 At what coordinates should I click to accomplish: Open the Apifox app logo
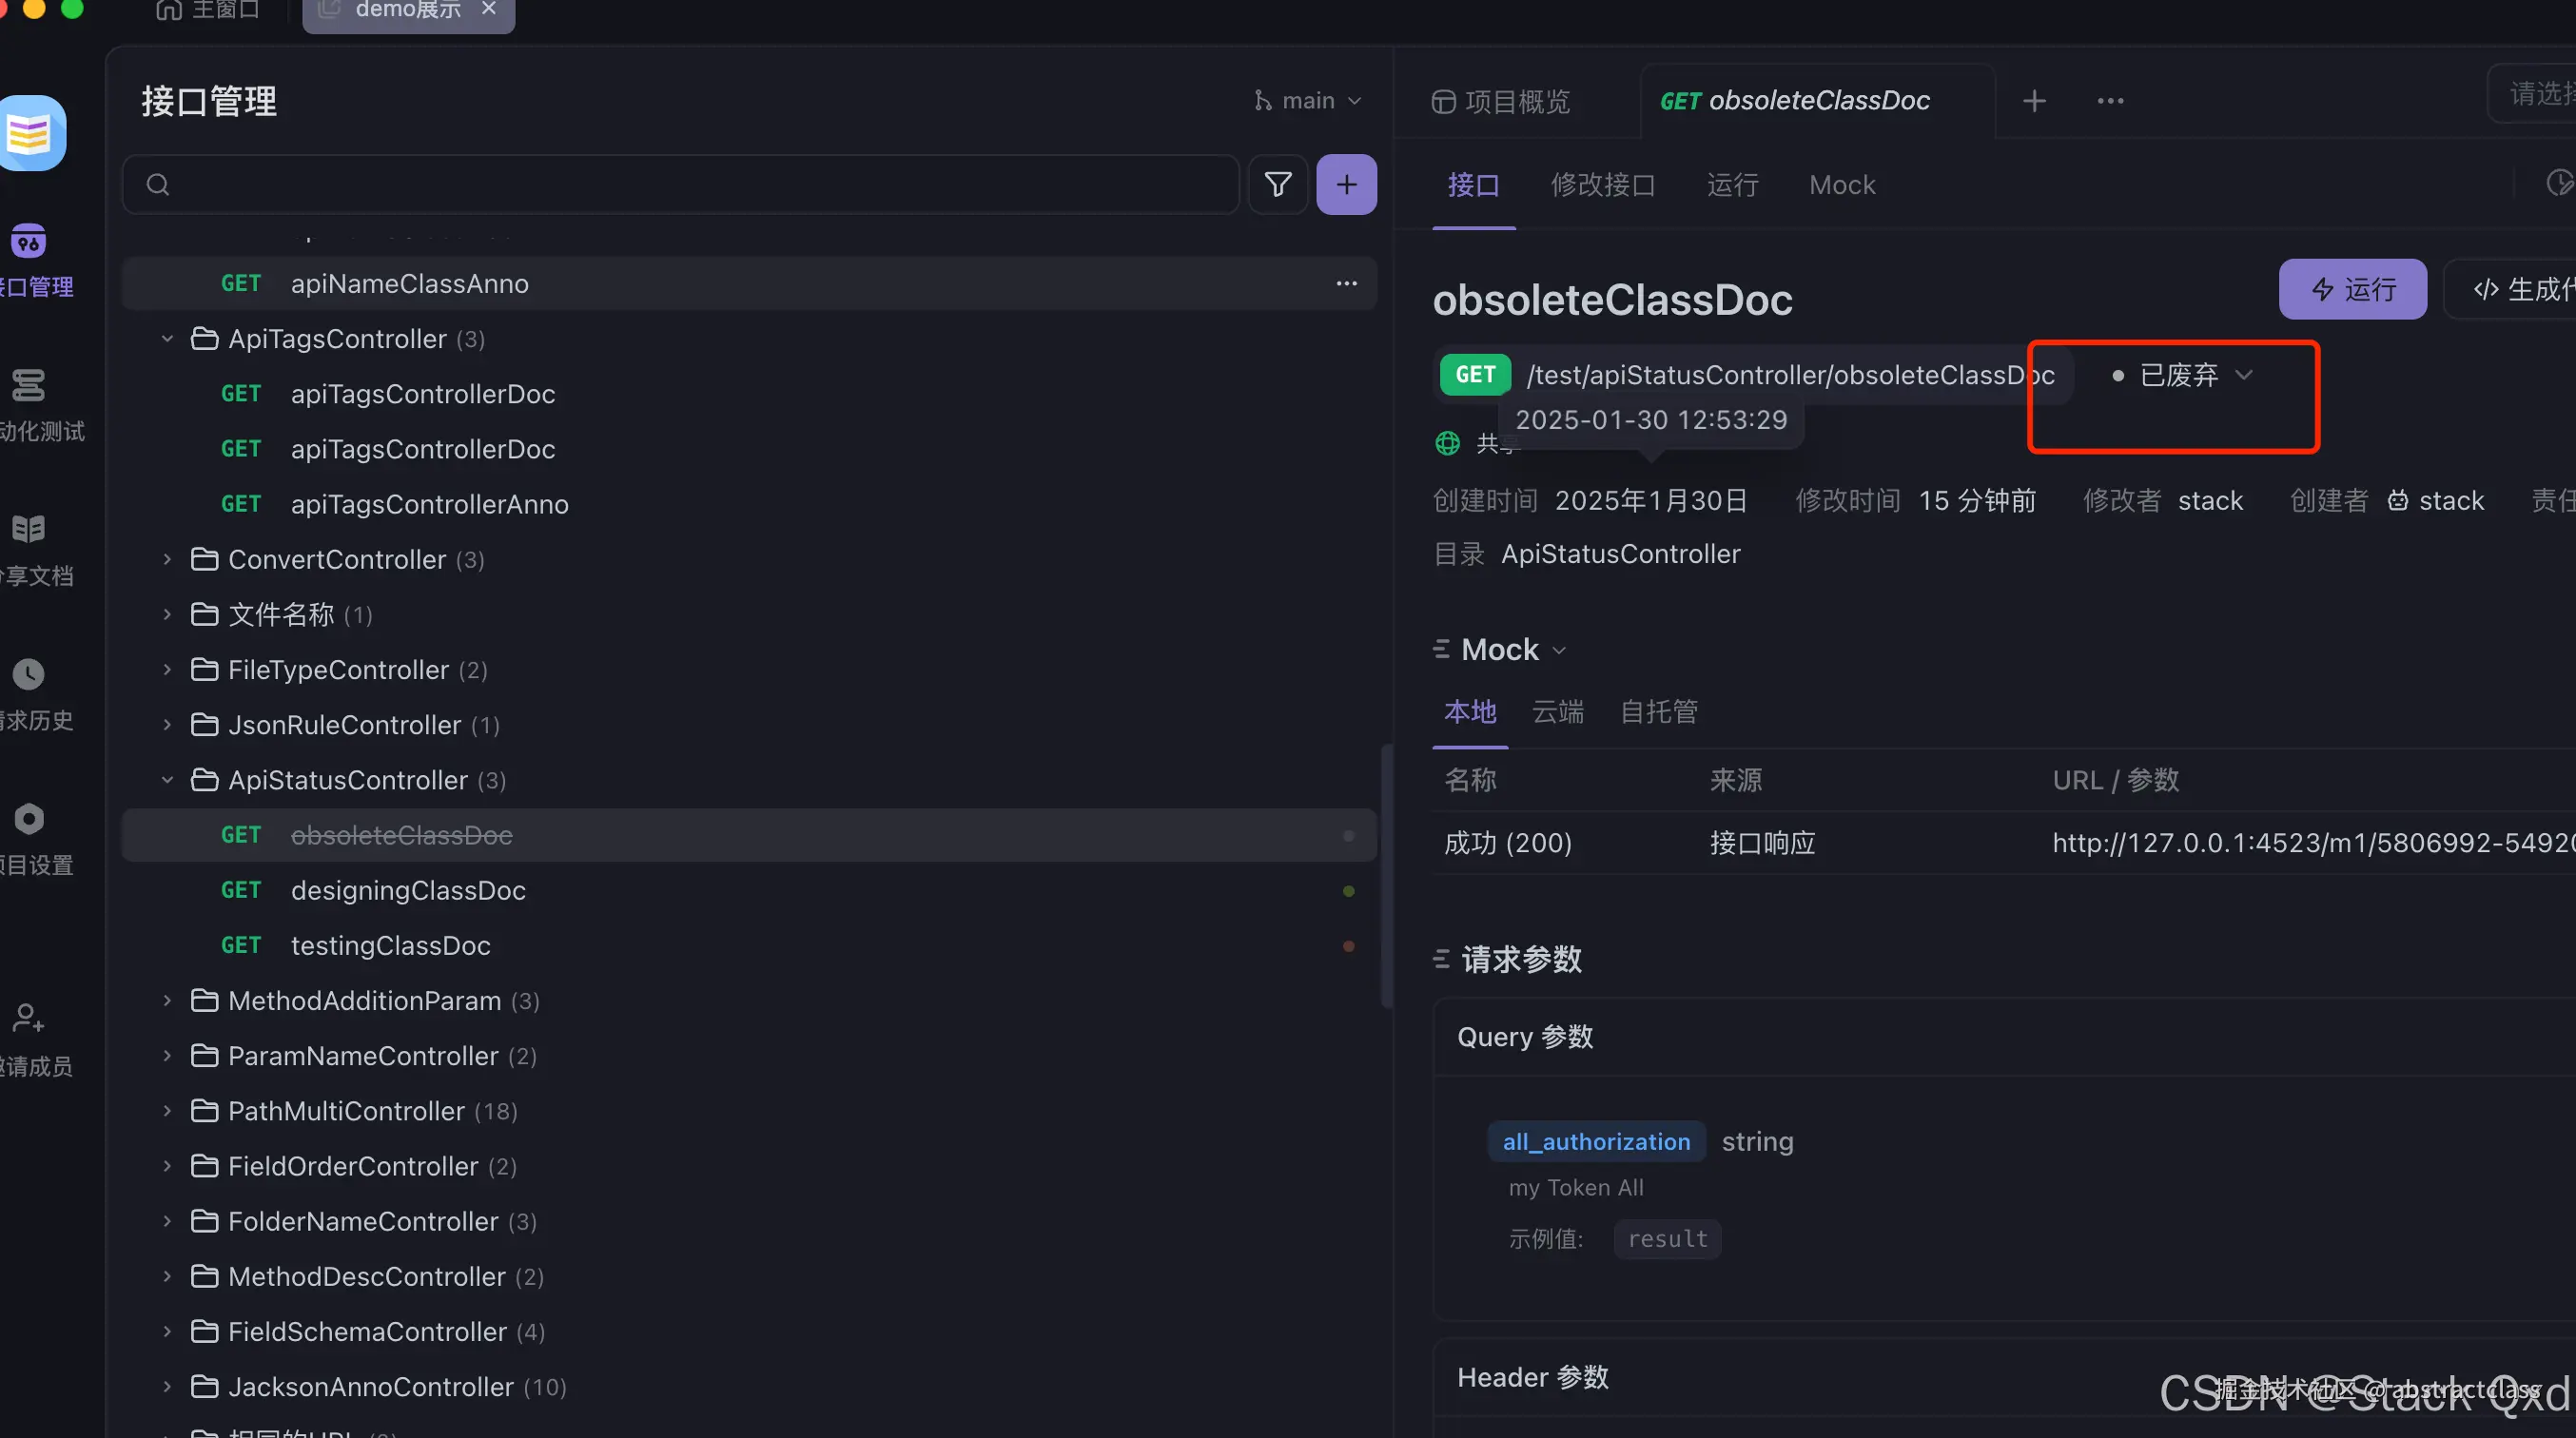30,133
